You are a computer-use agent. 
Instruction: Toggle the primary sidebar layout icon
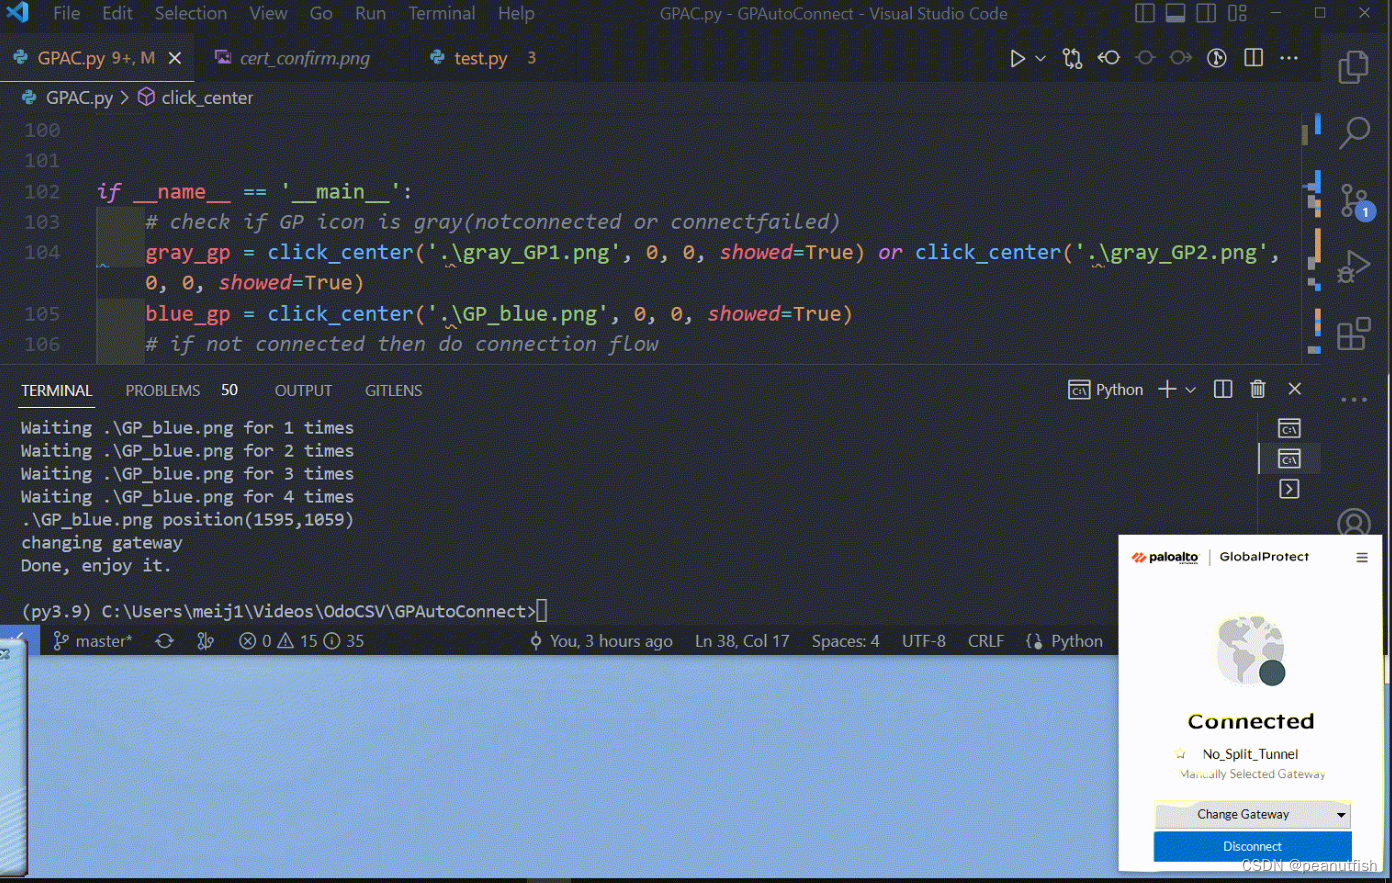(x=1145, y=13)
